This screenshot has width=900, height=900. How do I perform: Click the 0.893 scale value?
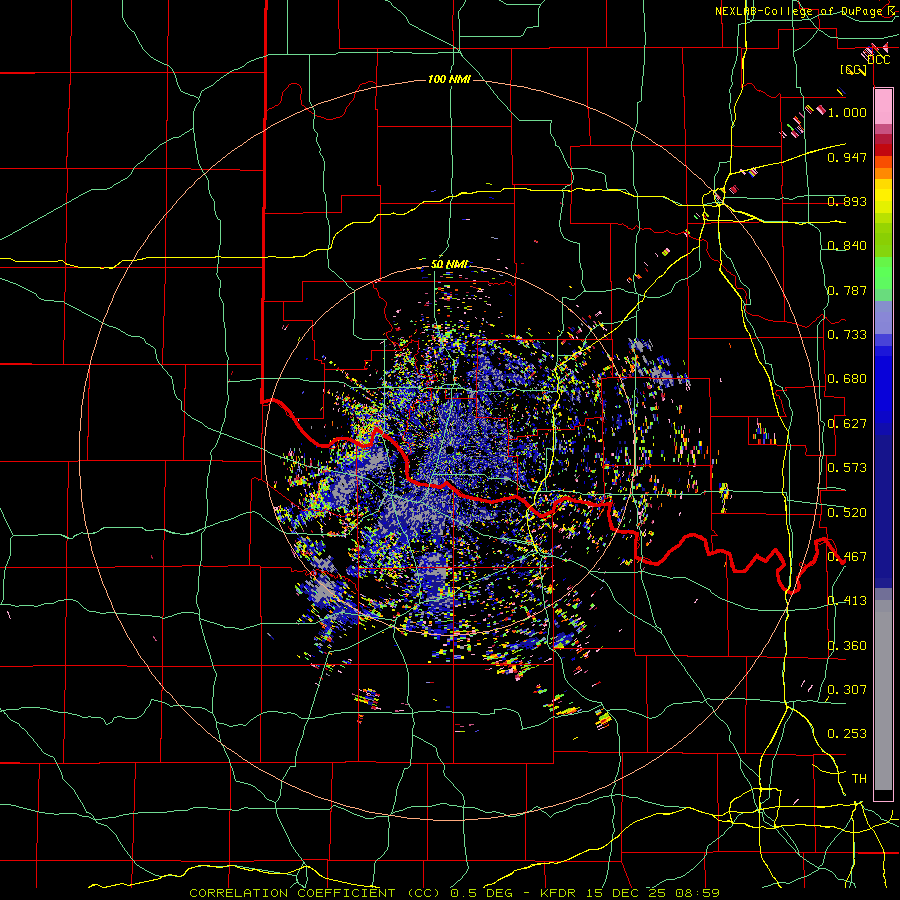(847, 201)
